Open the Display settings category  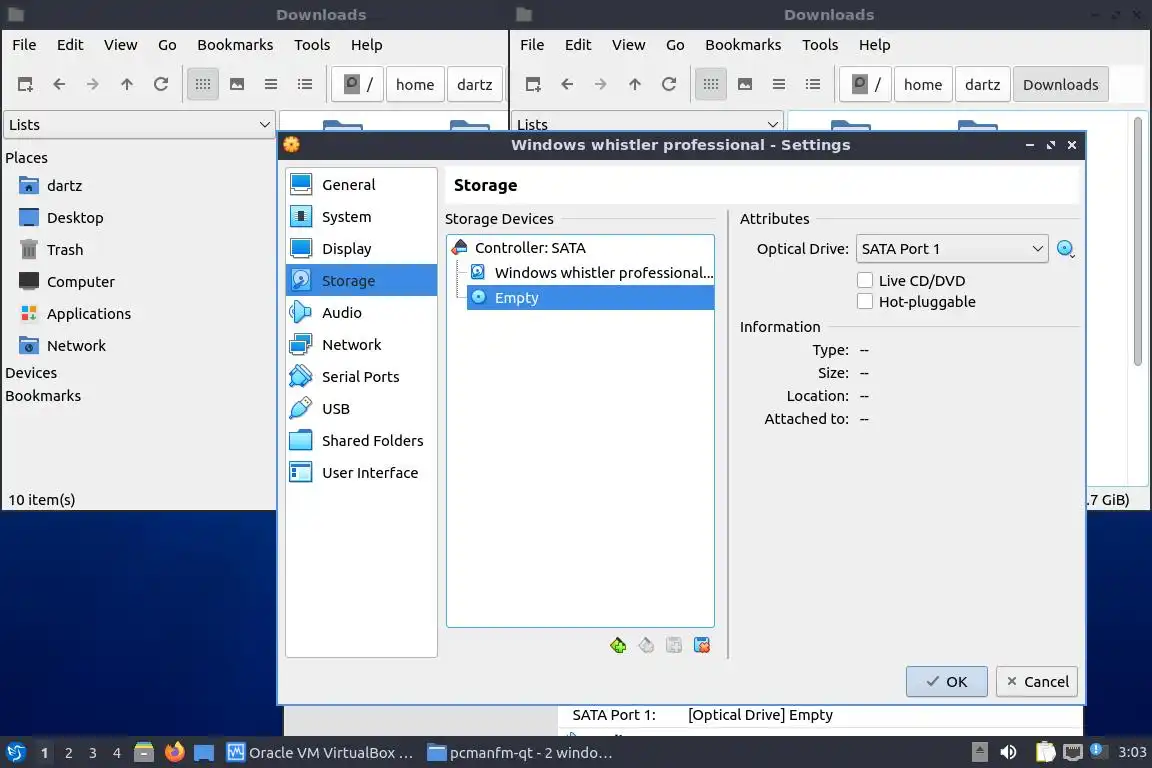pos(361,248)
